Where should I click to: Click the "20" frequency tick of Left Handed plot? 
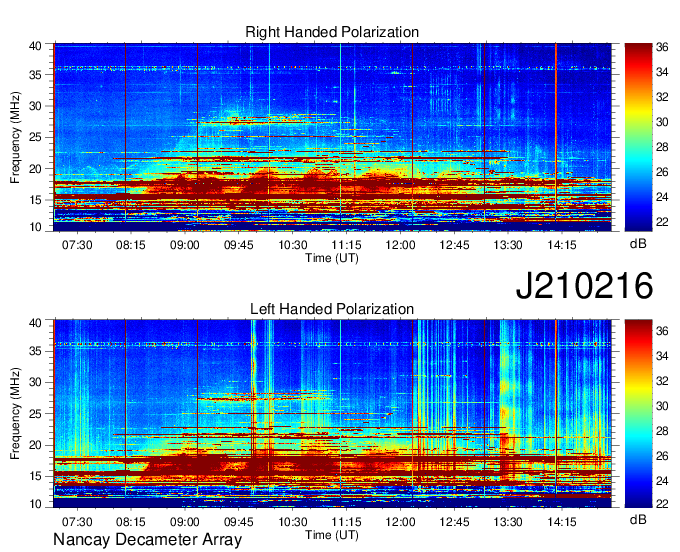36,445
